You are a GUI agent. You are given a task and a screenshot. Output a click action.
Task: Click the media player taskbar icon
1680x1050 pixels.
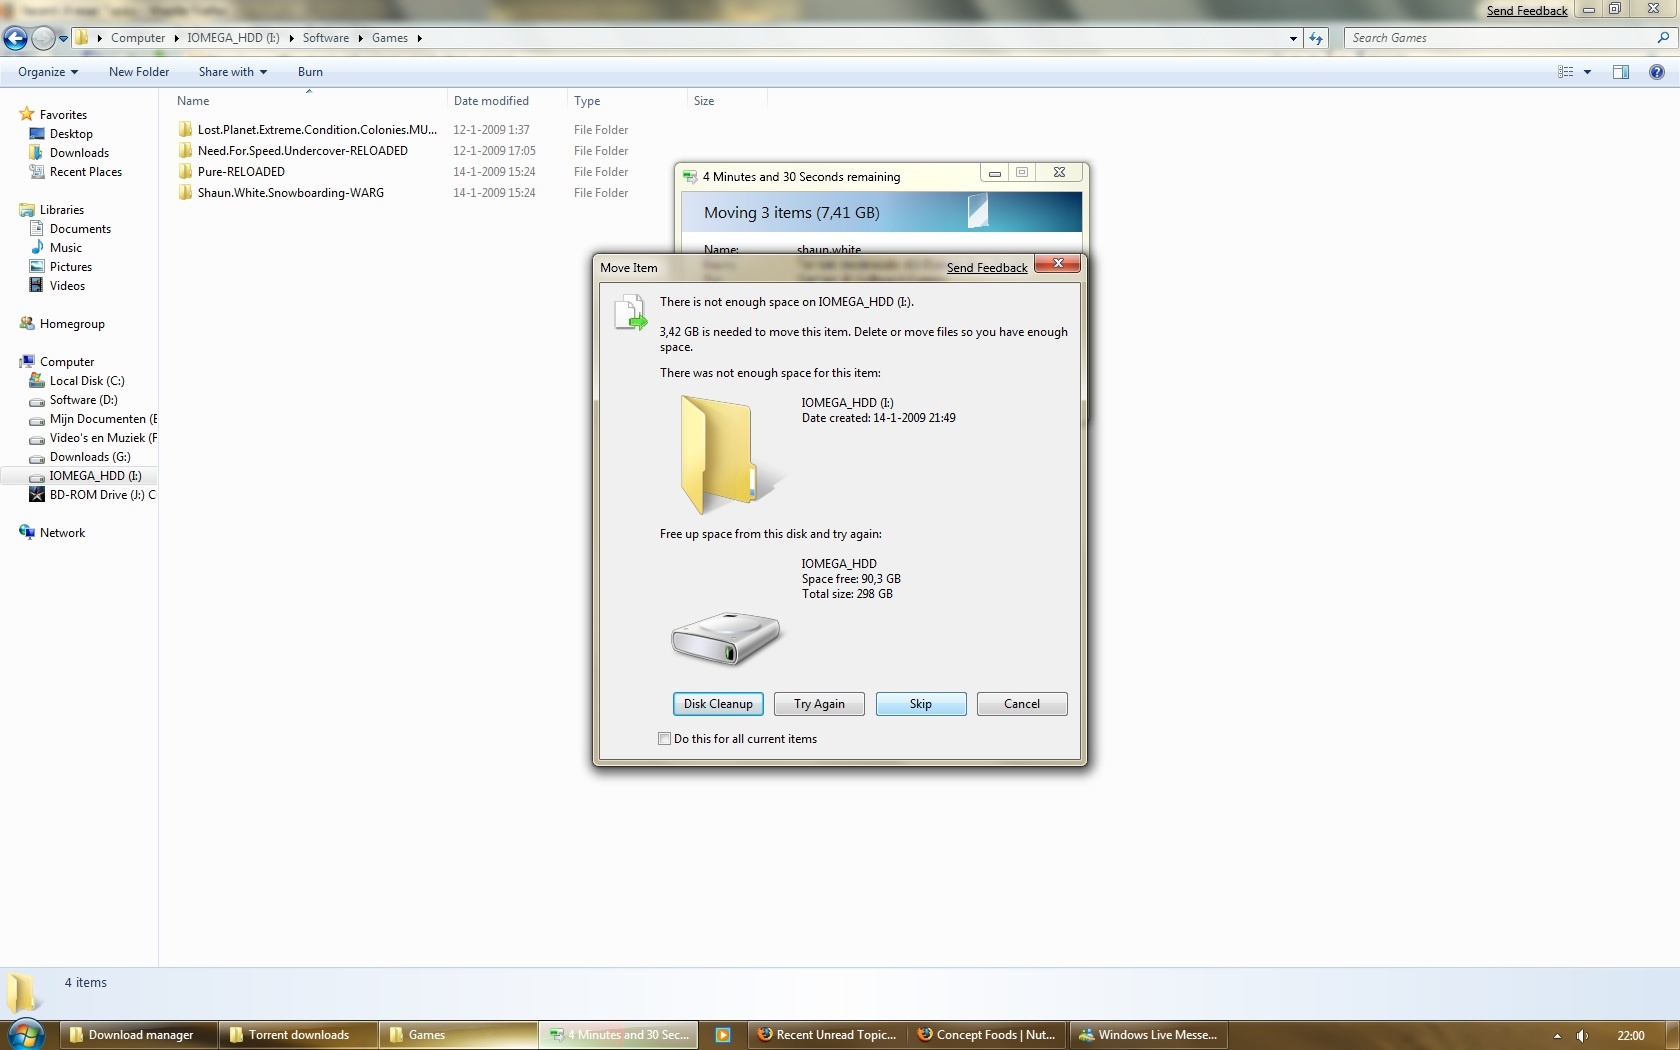(x=723, y=1035)
